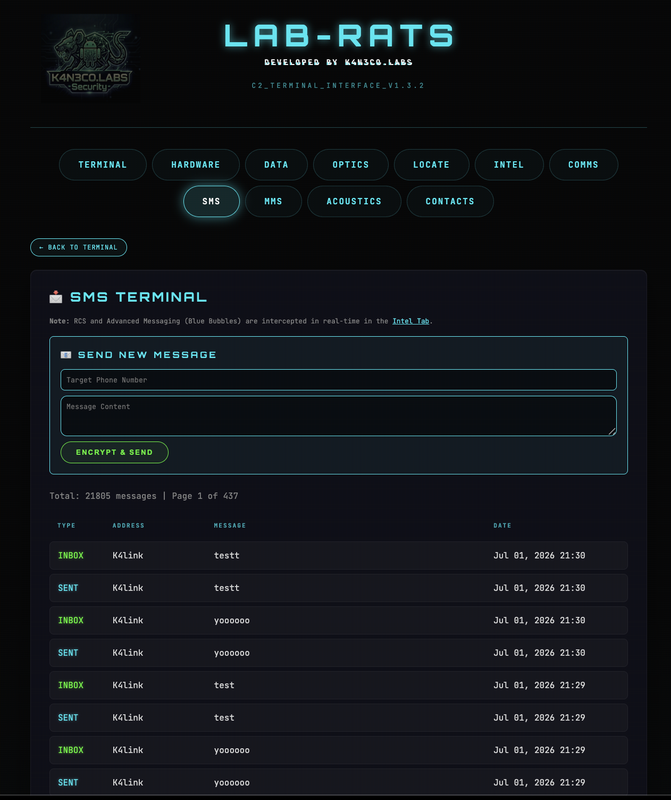Click INBOX label in the test row
Screen dimensions: 671x800
click(x=70, y=685)
